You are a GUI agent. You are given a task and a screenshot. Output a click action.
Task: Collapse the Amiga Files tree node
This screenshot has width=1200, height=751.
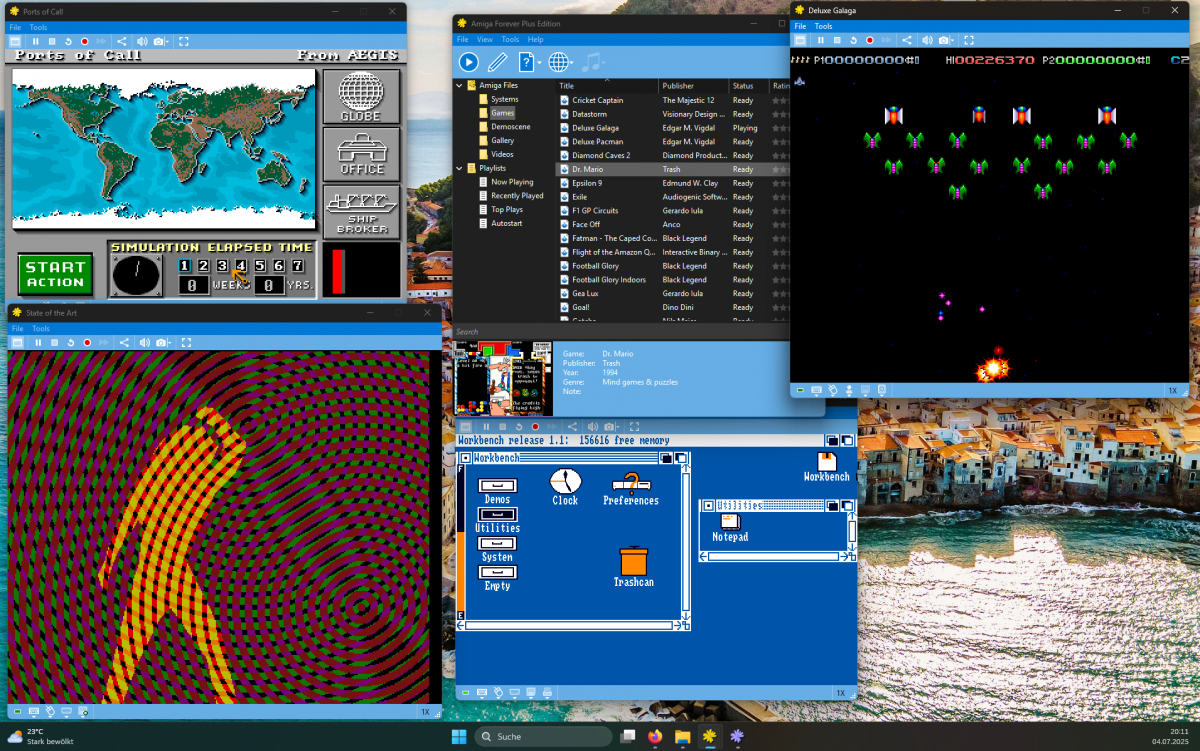[x=460, y=86]
